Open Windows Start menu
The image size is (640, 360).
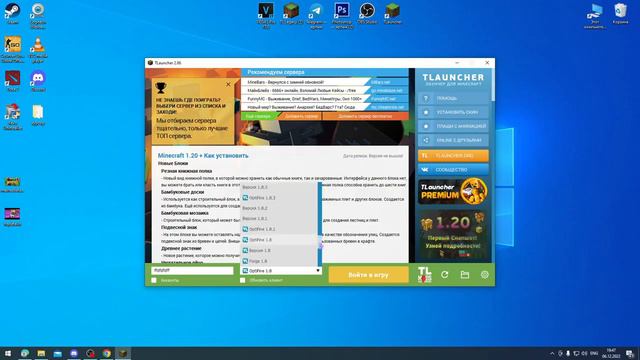tap(8, 353)
